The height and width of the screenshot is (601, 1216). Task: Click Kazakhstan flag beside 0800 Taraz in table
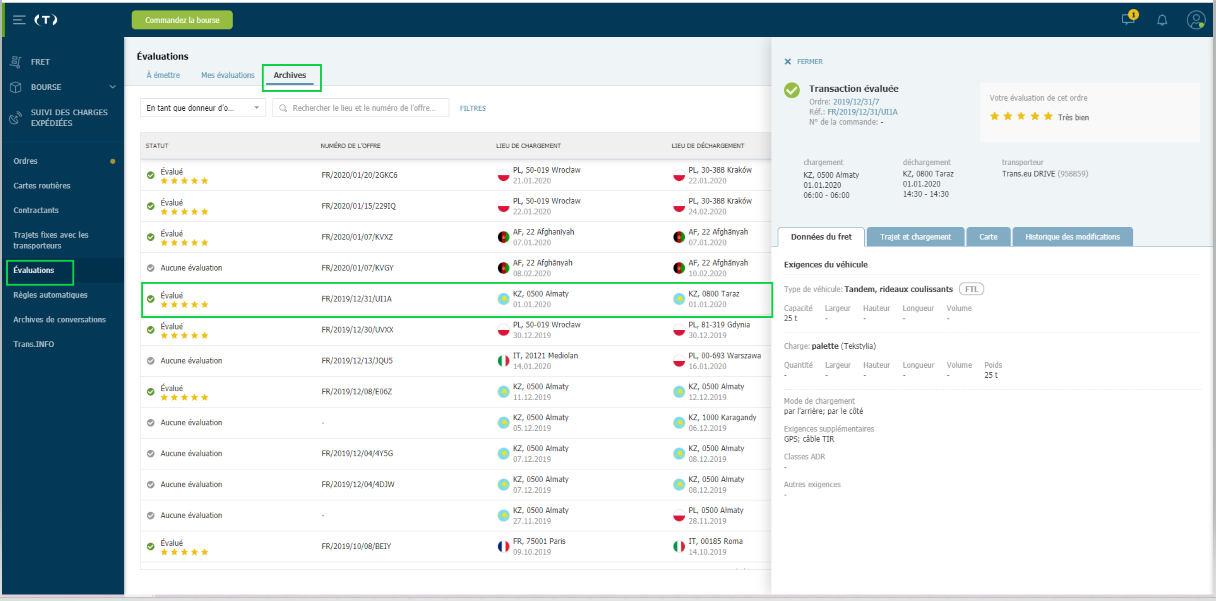(679, 299)
